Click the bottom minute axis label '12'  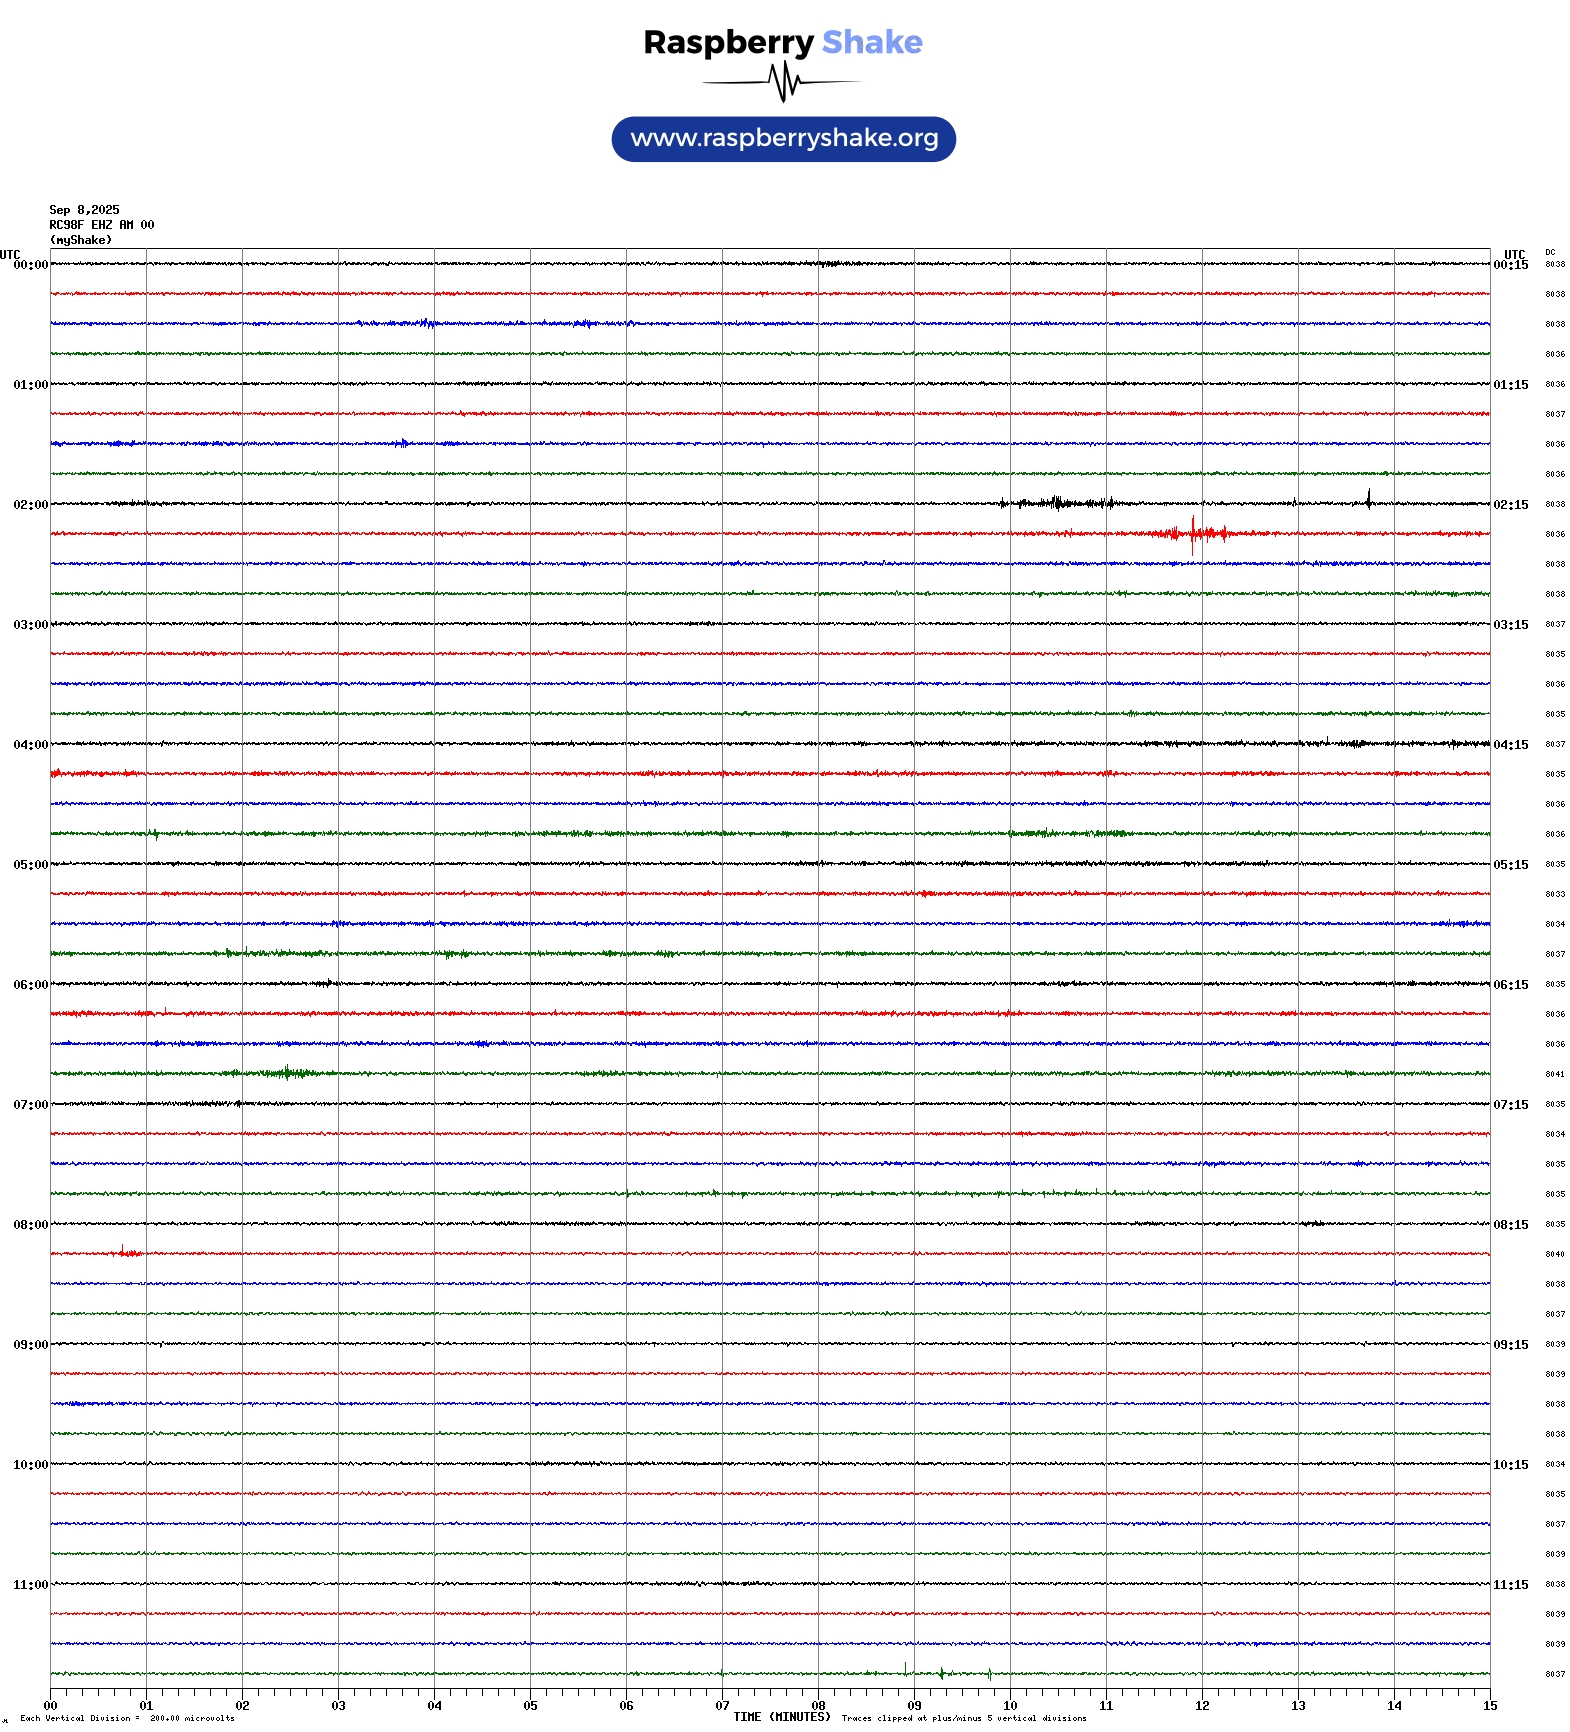[x=1202, y=1706]
